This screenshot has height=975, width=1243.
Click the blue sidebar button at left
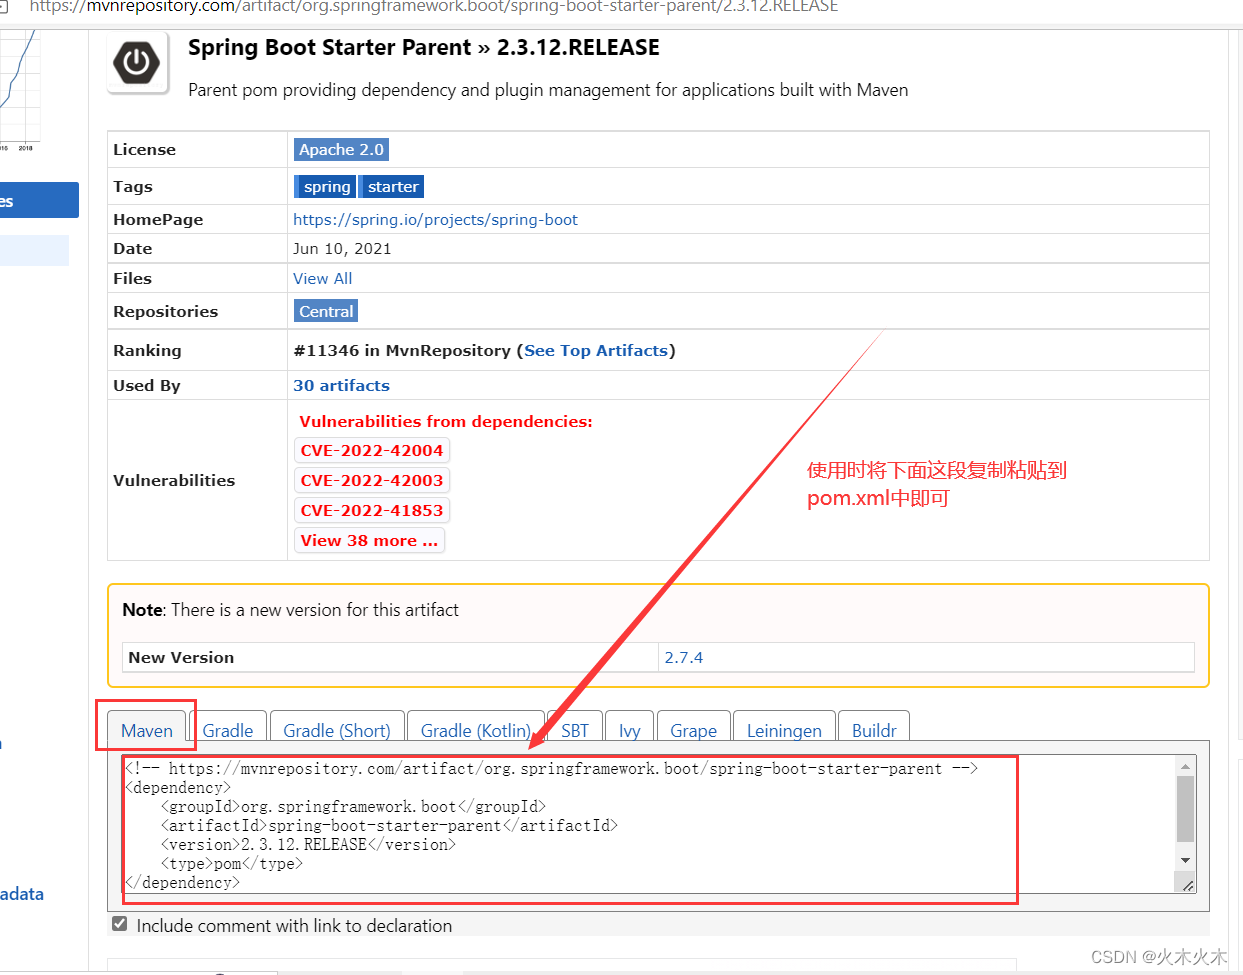39,200
